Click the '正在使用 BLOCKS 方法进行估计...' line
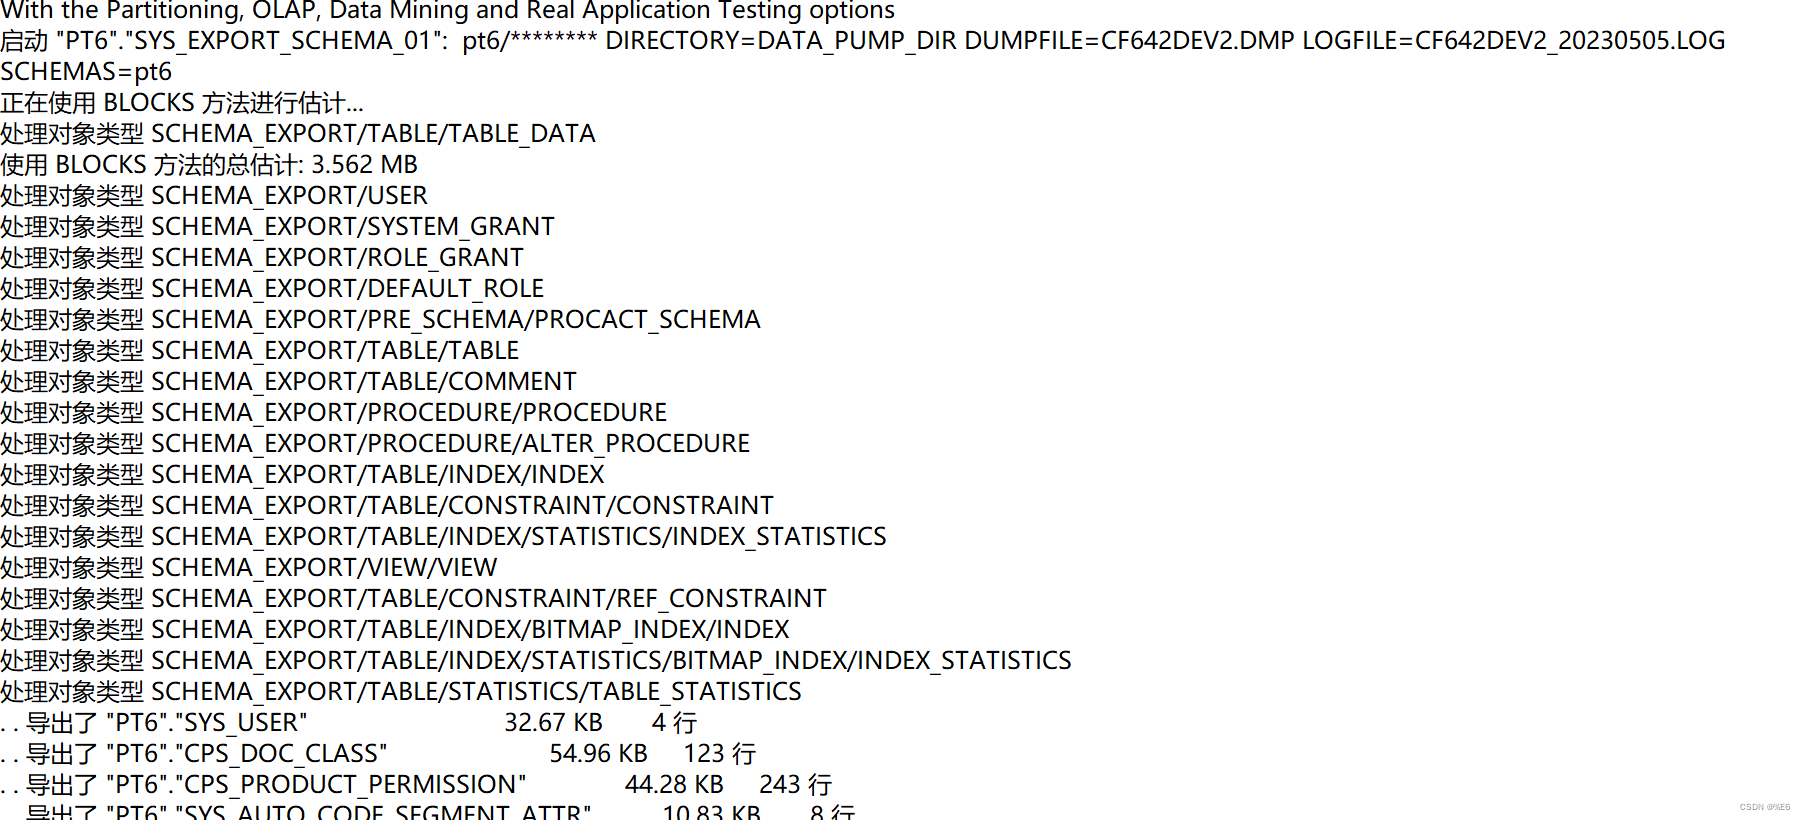This screenshot has width=1805, height=820. point(182,103)
